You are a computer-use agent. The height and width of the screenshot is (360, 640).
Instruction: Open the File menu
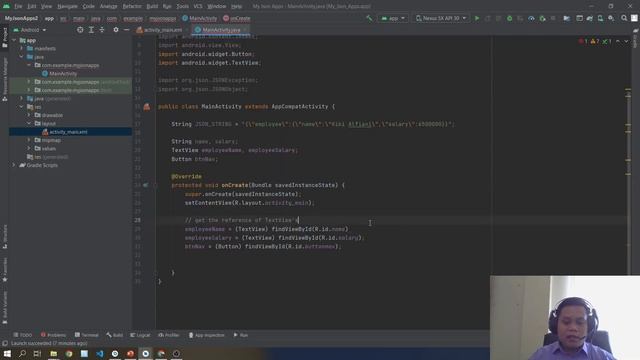[x=18, y=6]
